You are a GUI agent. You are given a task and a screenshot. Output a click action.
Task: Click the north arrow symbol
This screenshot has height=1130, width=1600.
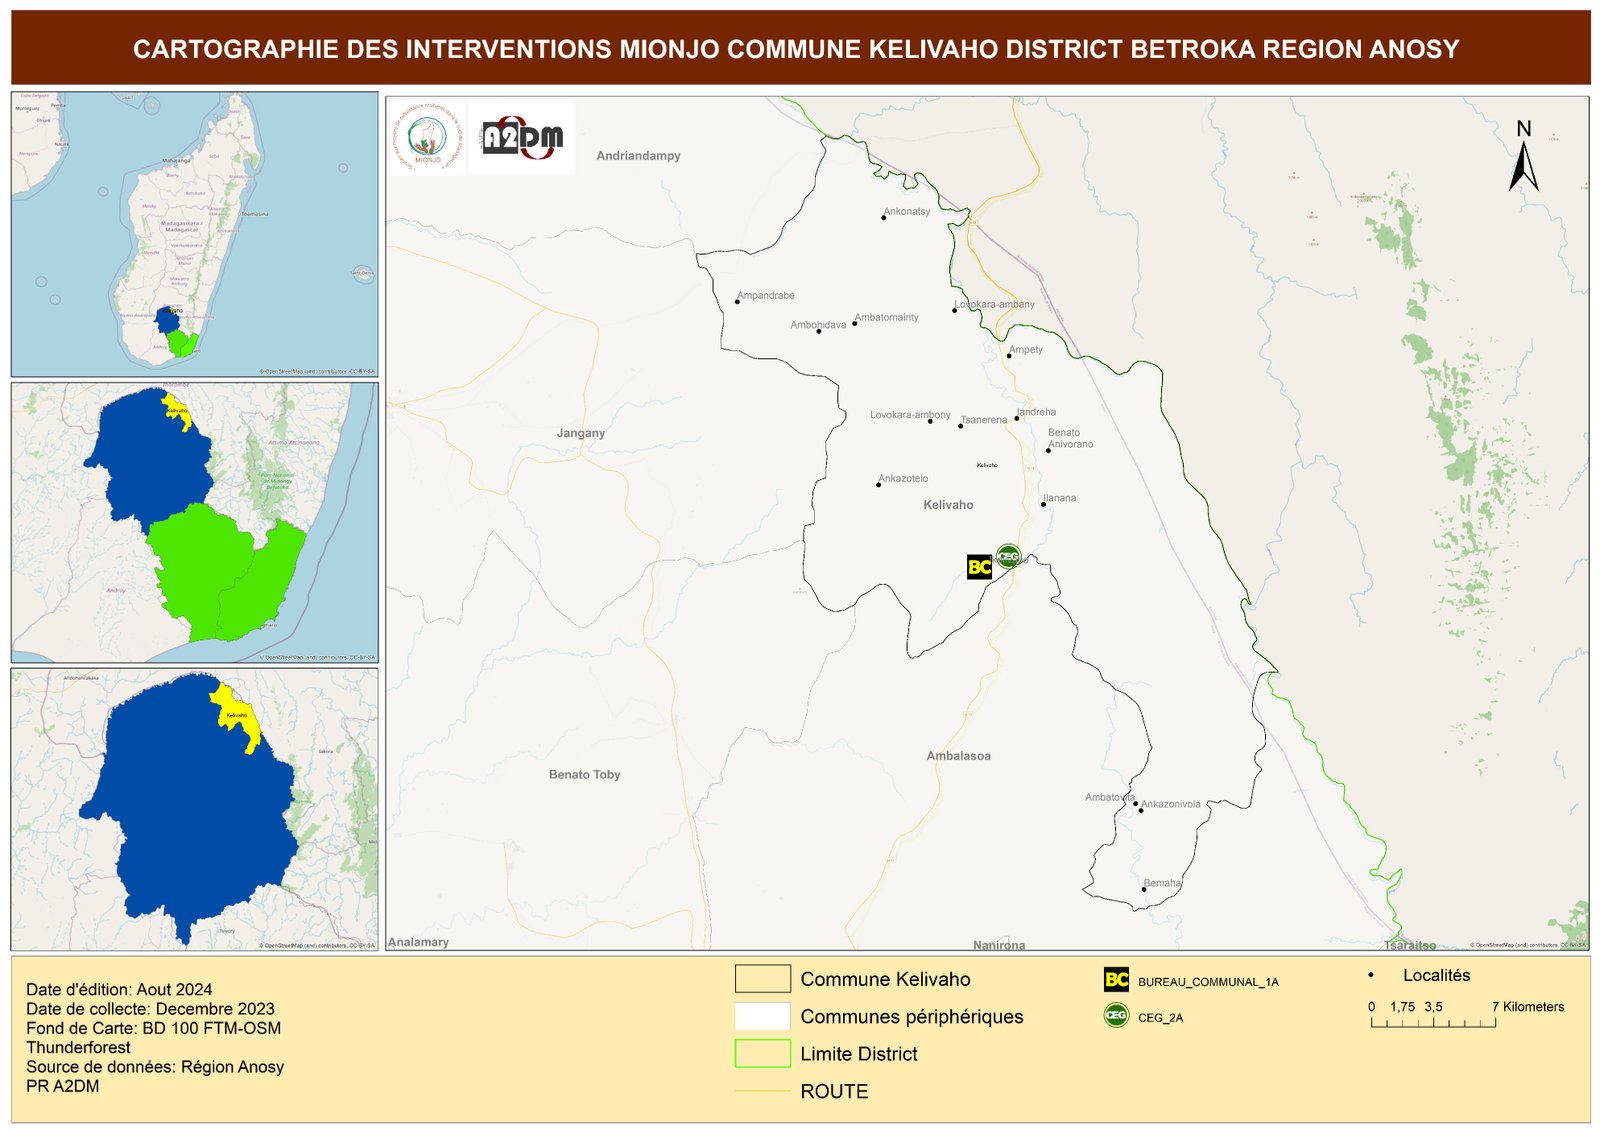[x=1524, y=157]
